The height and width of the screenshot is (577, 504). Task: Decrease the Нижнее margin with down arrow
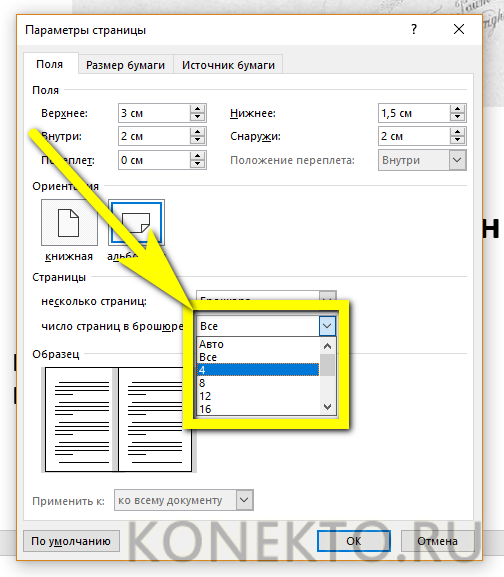tap(457, 117)
